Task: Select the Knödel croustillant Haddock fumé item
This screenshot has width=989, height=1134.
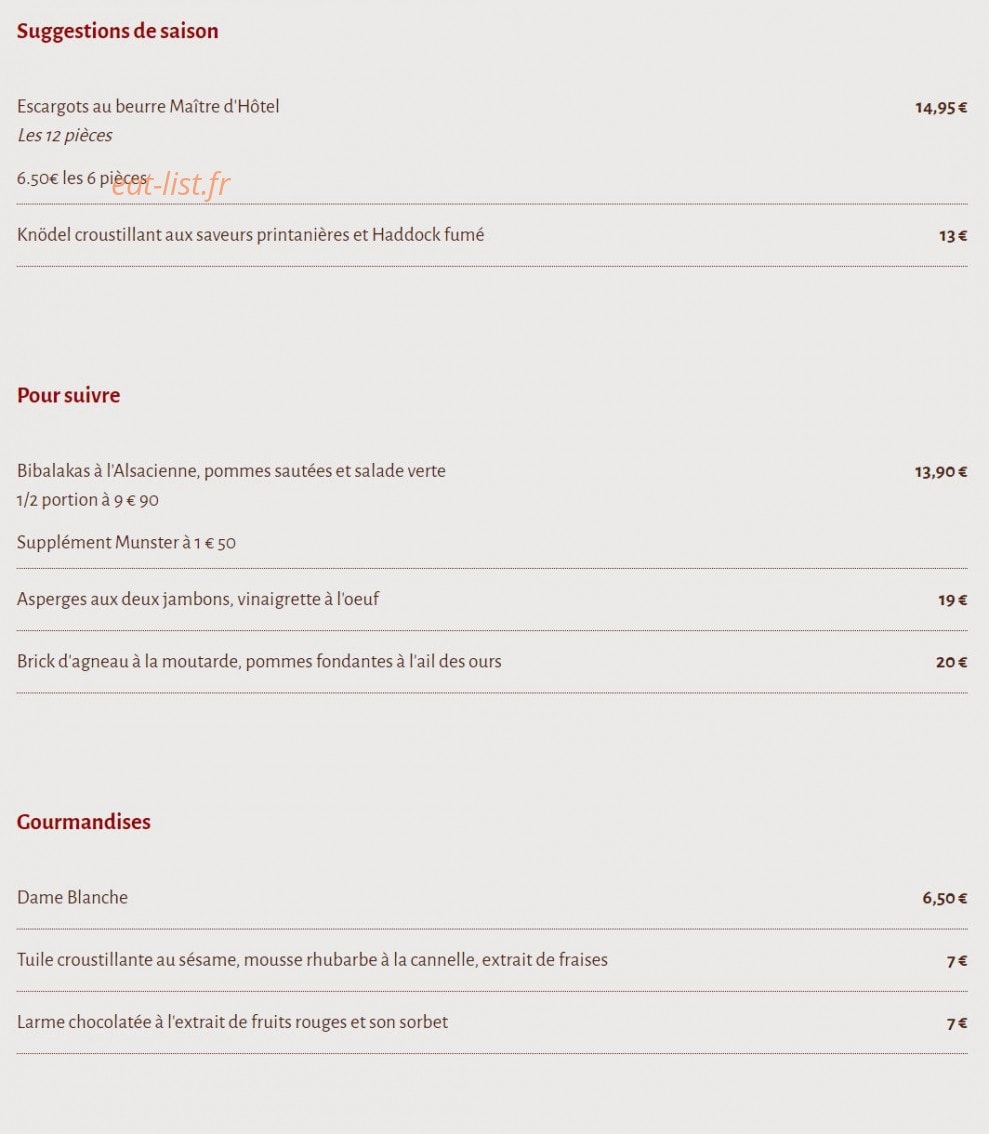Action: [x=250, y=234]
